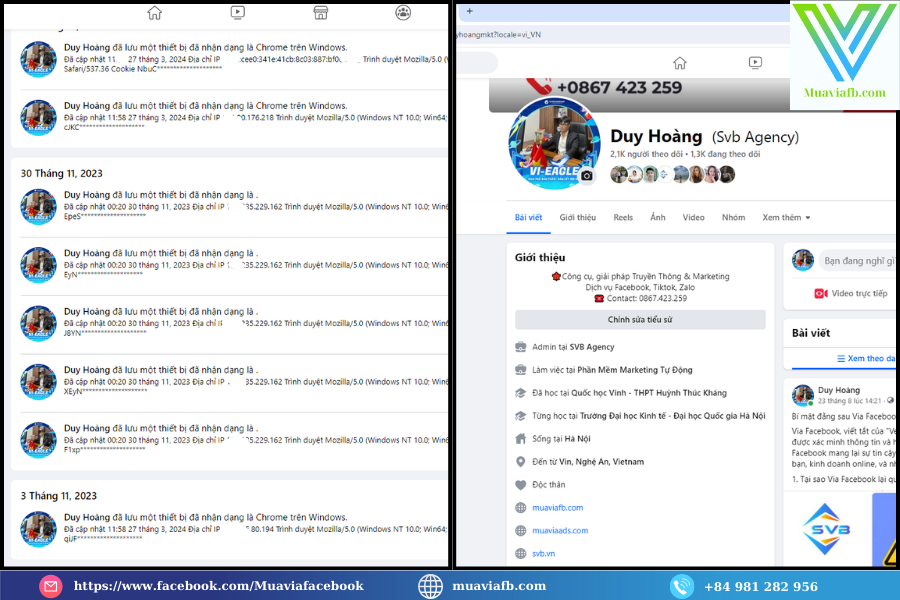Click the browser address bar URL
The height and width of the screenshot is (600, 900).
(x=499, y=34)
